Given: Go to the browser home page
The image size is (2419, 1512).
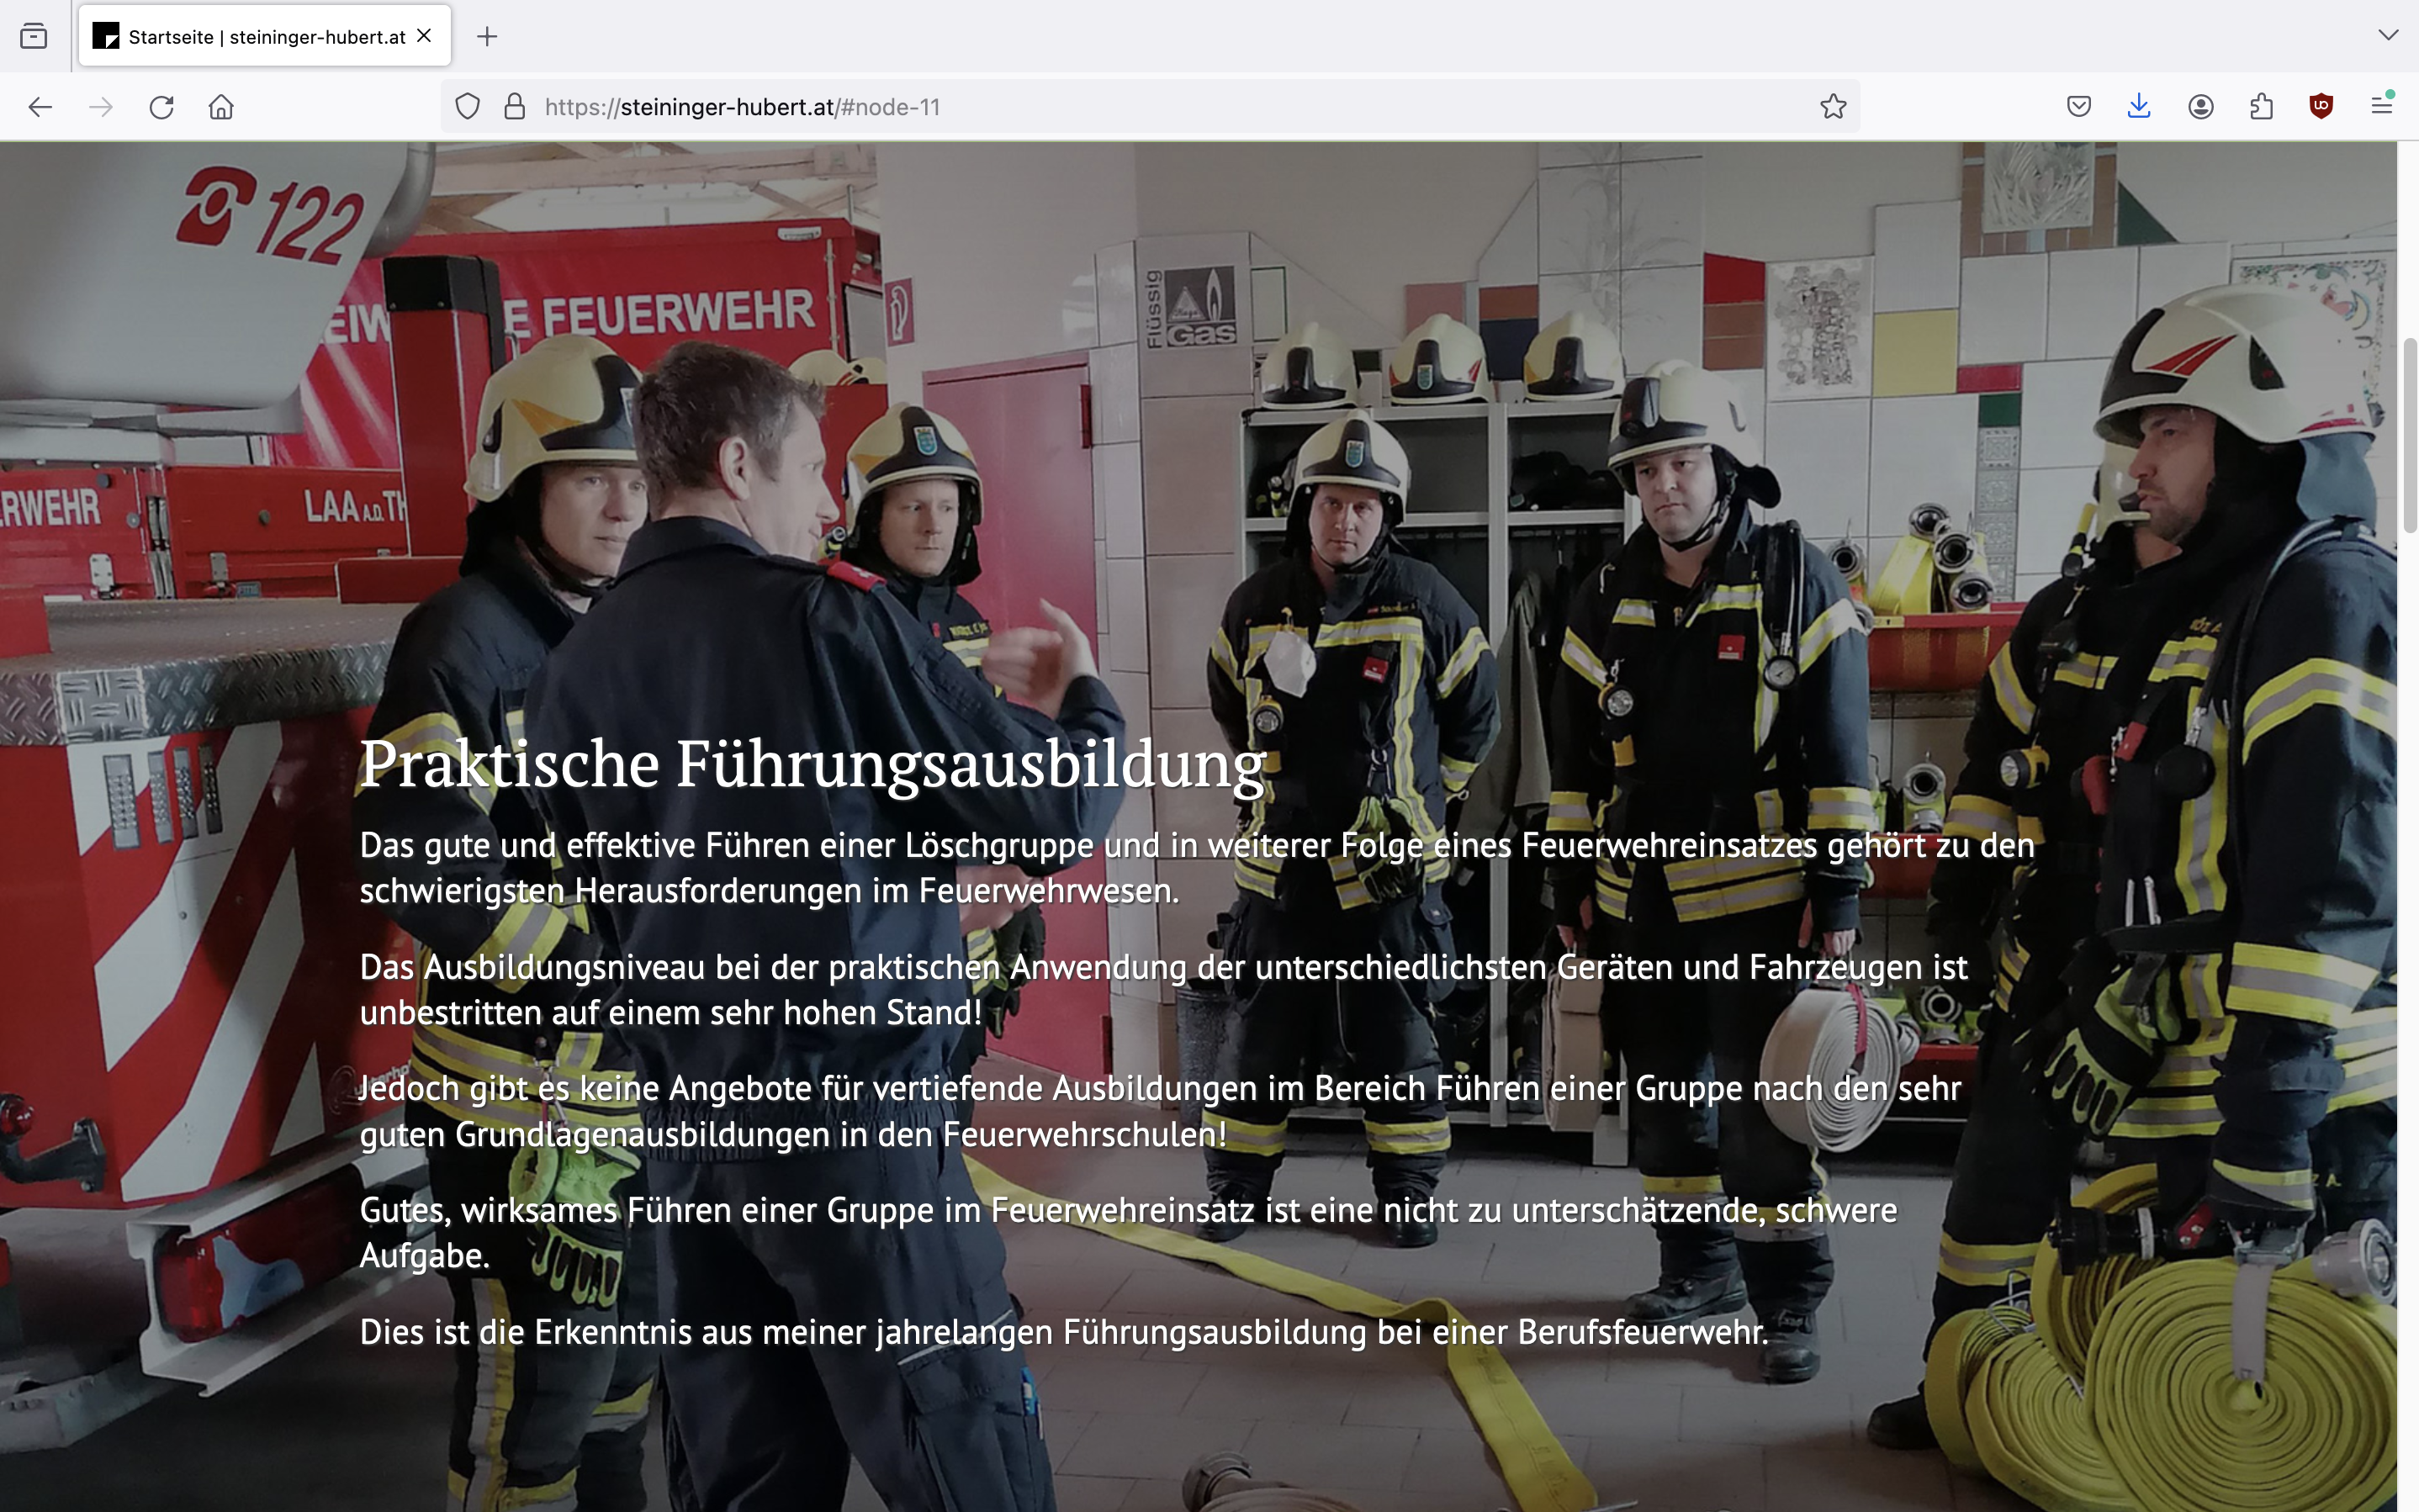Looking at the screenshot, I should coord(221,107).
